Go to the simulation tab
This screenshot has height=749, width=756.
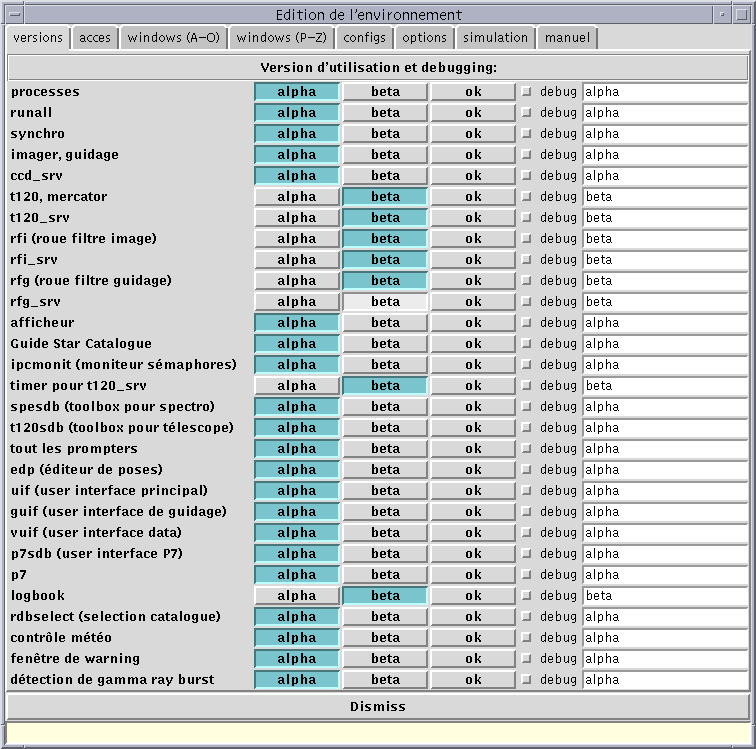[495, 38]
